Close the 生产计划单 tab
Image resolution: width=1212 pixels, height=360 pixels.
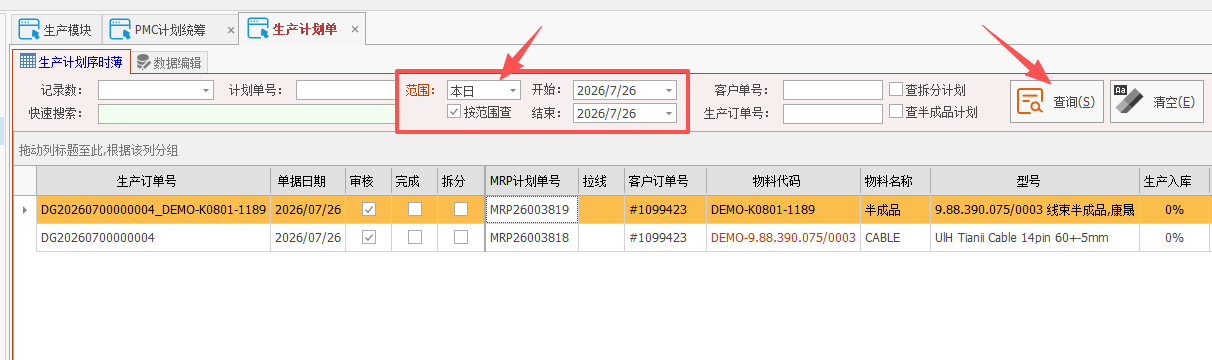coord(354,30)
